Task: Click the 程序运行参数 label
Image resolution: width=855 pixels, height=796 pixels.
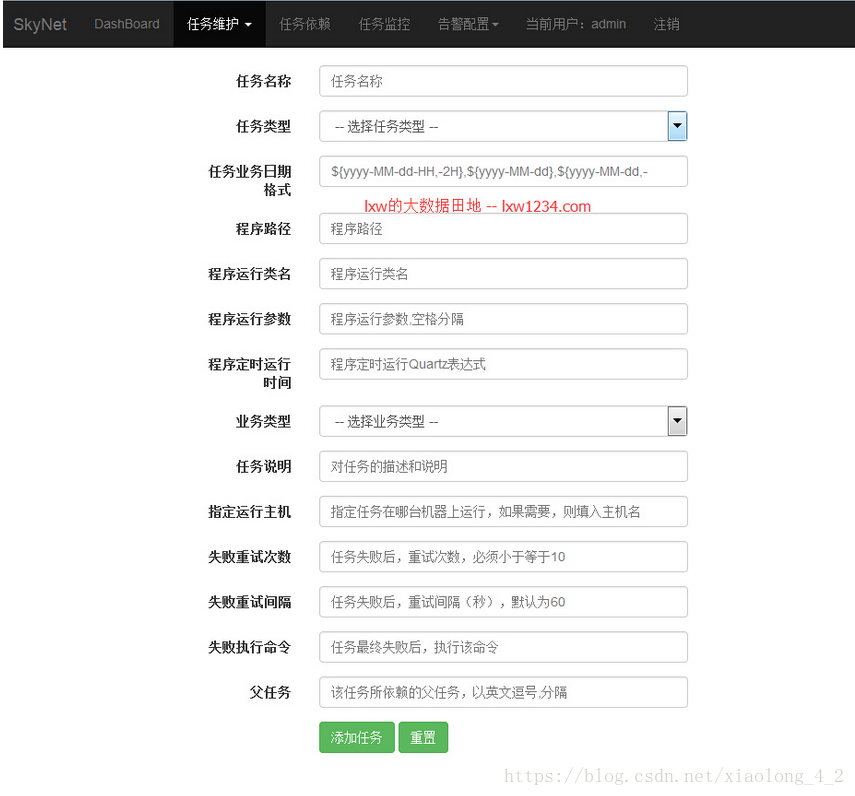Action: coord(250,319)
